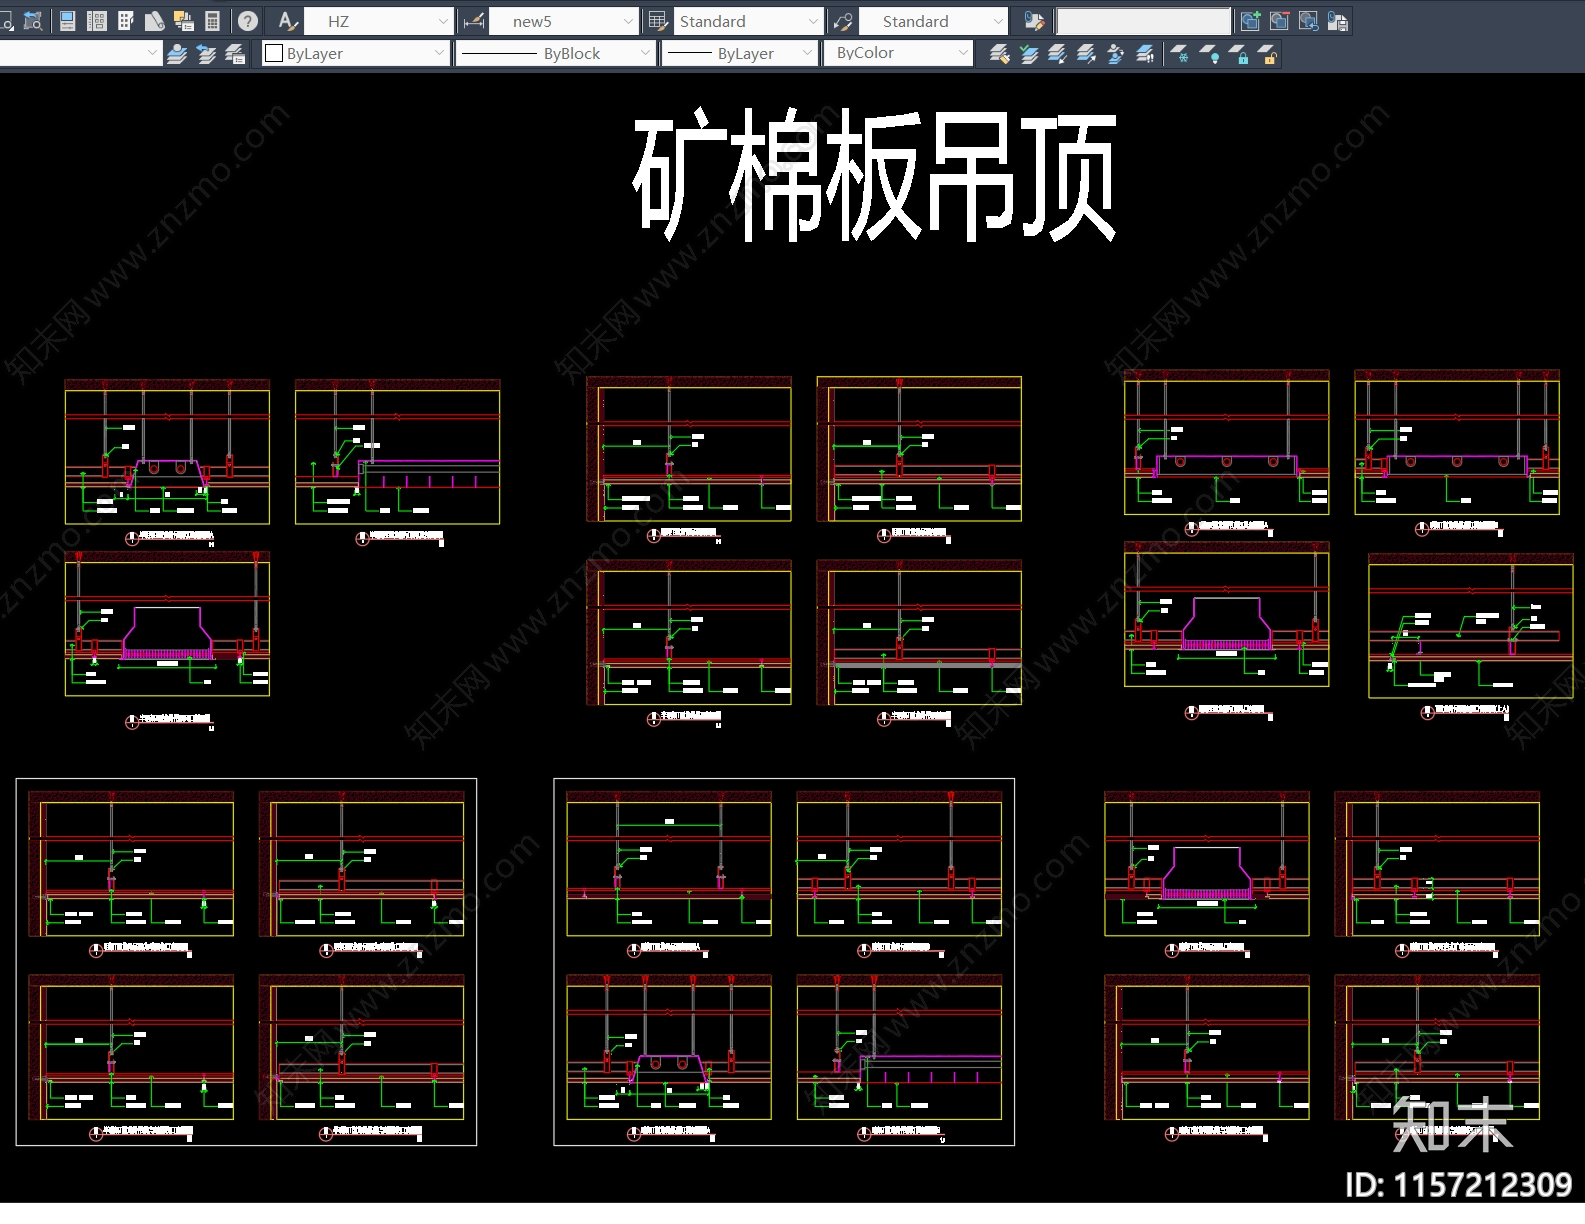
Task: Open the Layer States Manager icon
Action: 236,54
